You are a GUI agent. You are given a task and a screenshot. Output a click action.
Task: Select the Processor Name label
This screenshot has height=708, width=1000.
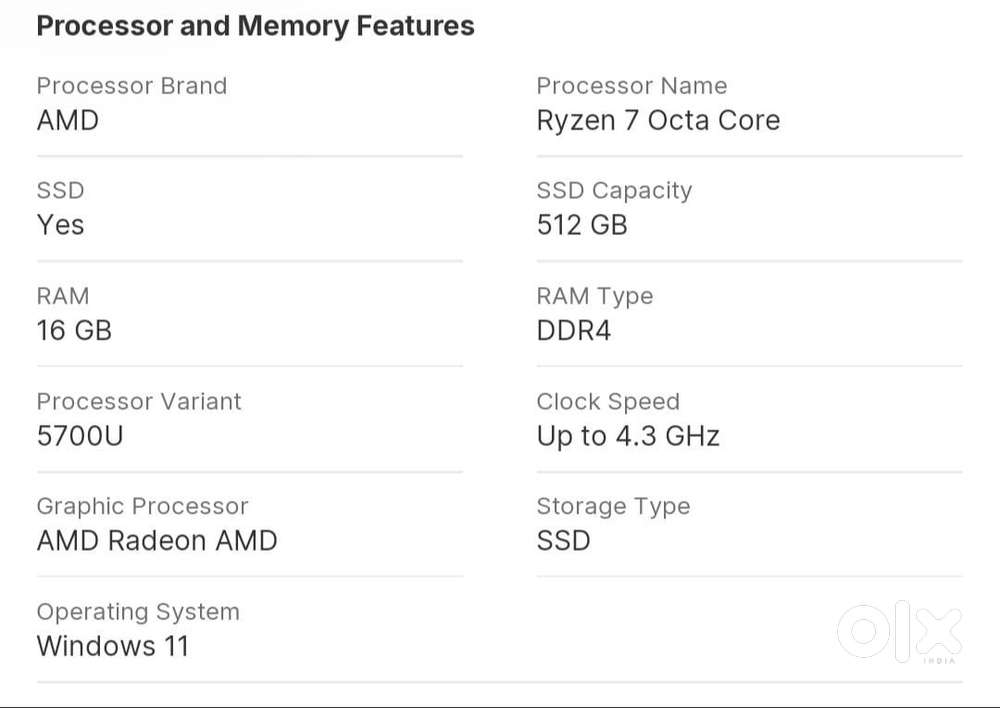pyautogui.click(x=631, y=86)
